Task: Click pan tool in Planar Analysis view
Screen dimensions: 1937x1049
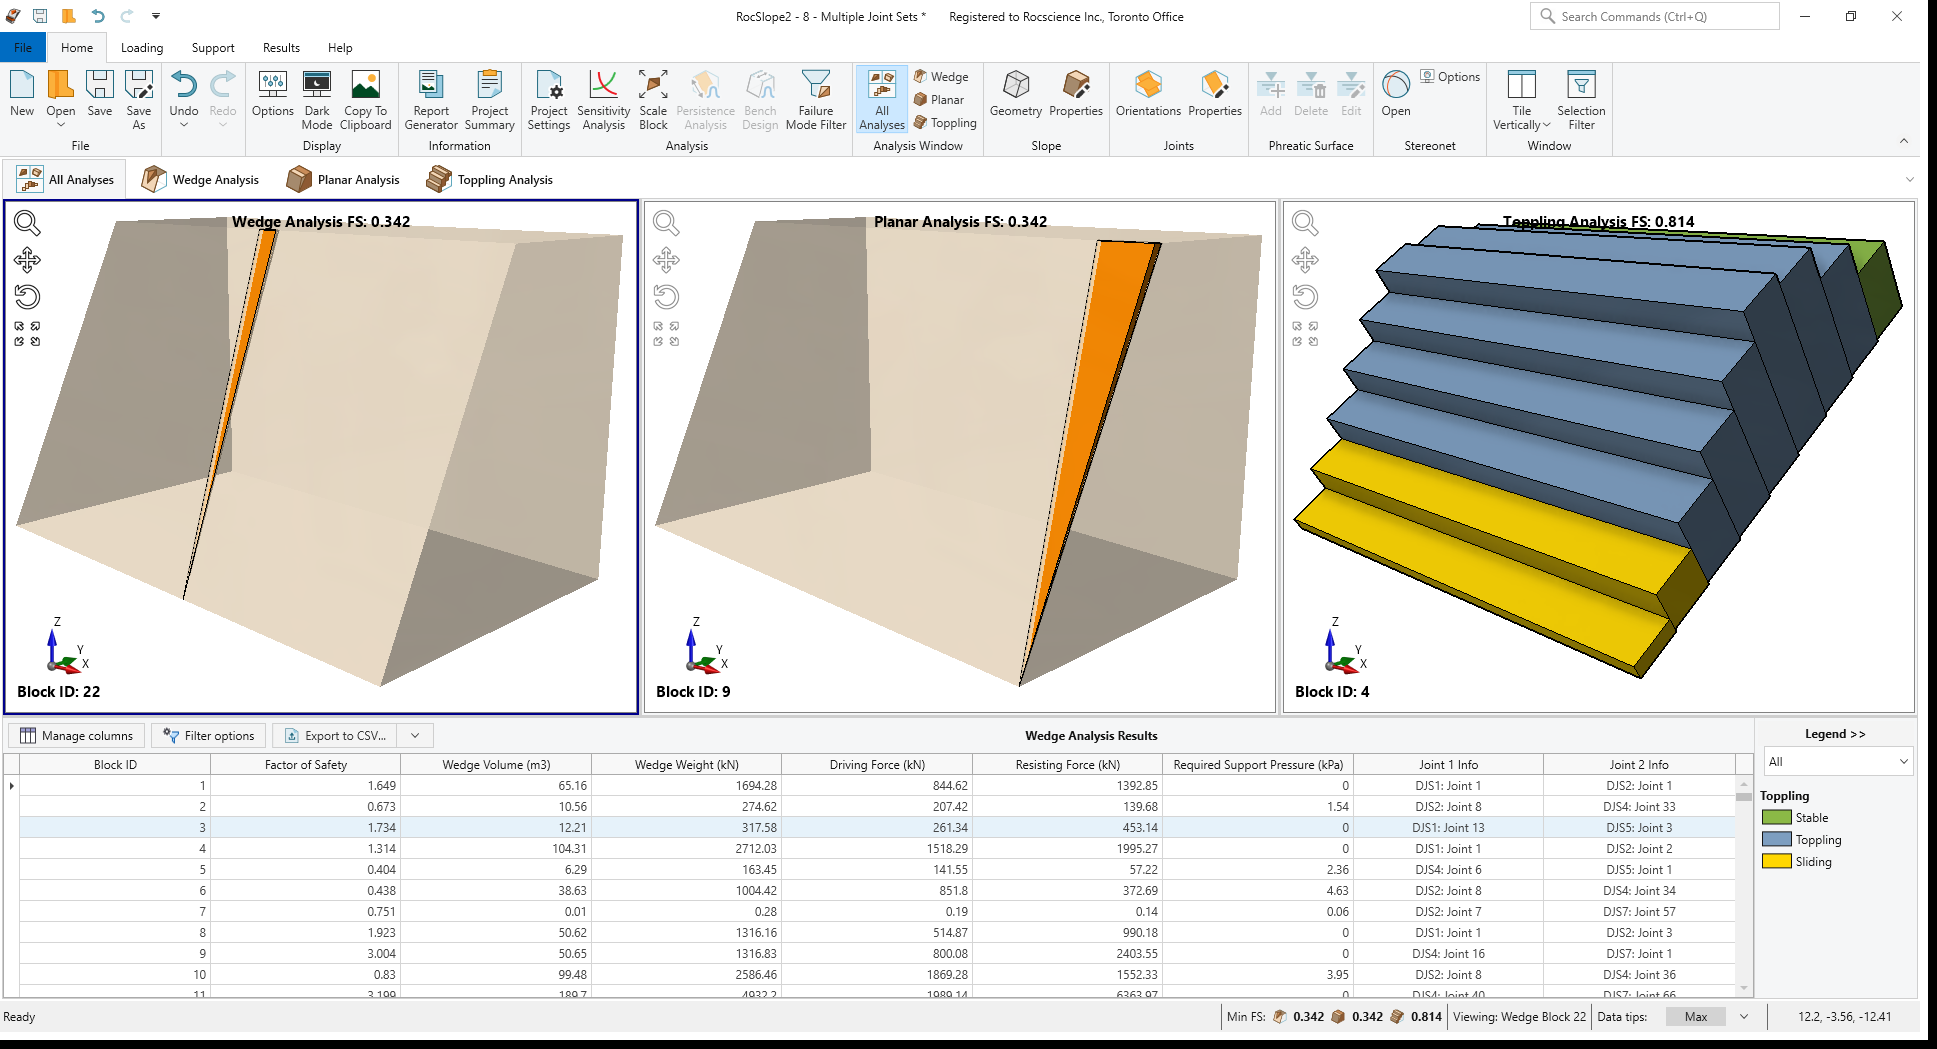Action: tap(666, 260)
